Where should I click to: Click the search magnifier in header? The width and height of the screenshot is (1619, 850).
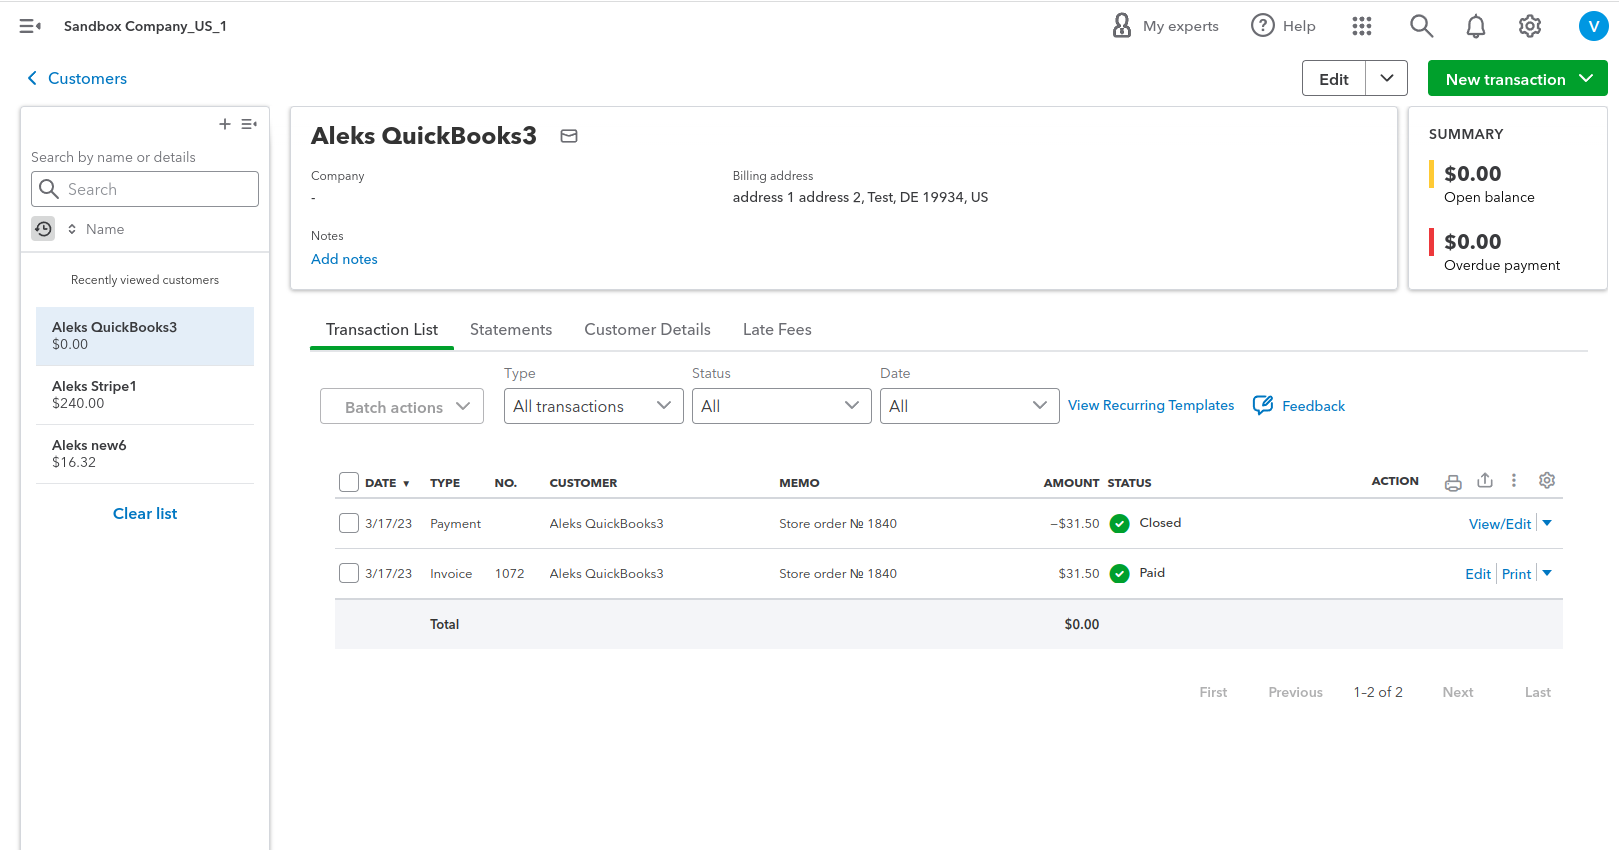pyautogui.click(x=1421, y=26)
